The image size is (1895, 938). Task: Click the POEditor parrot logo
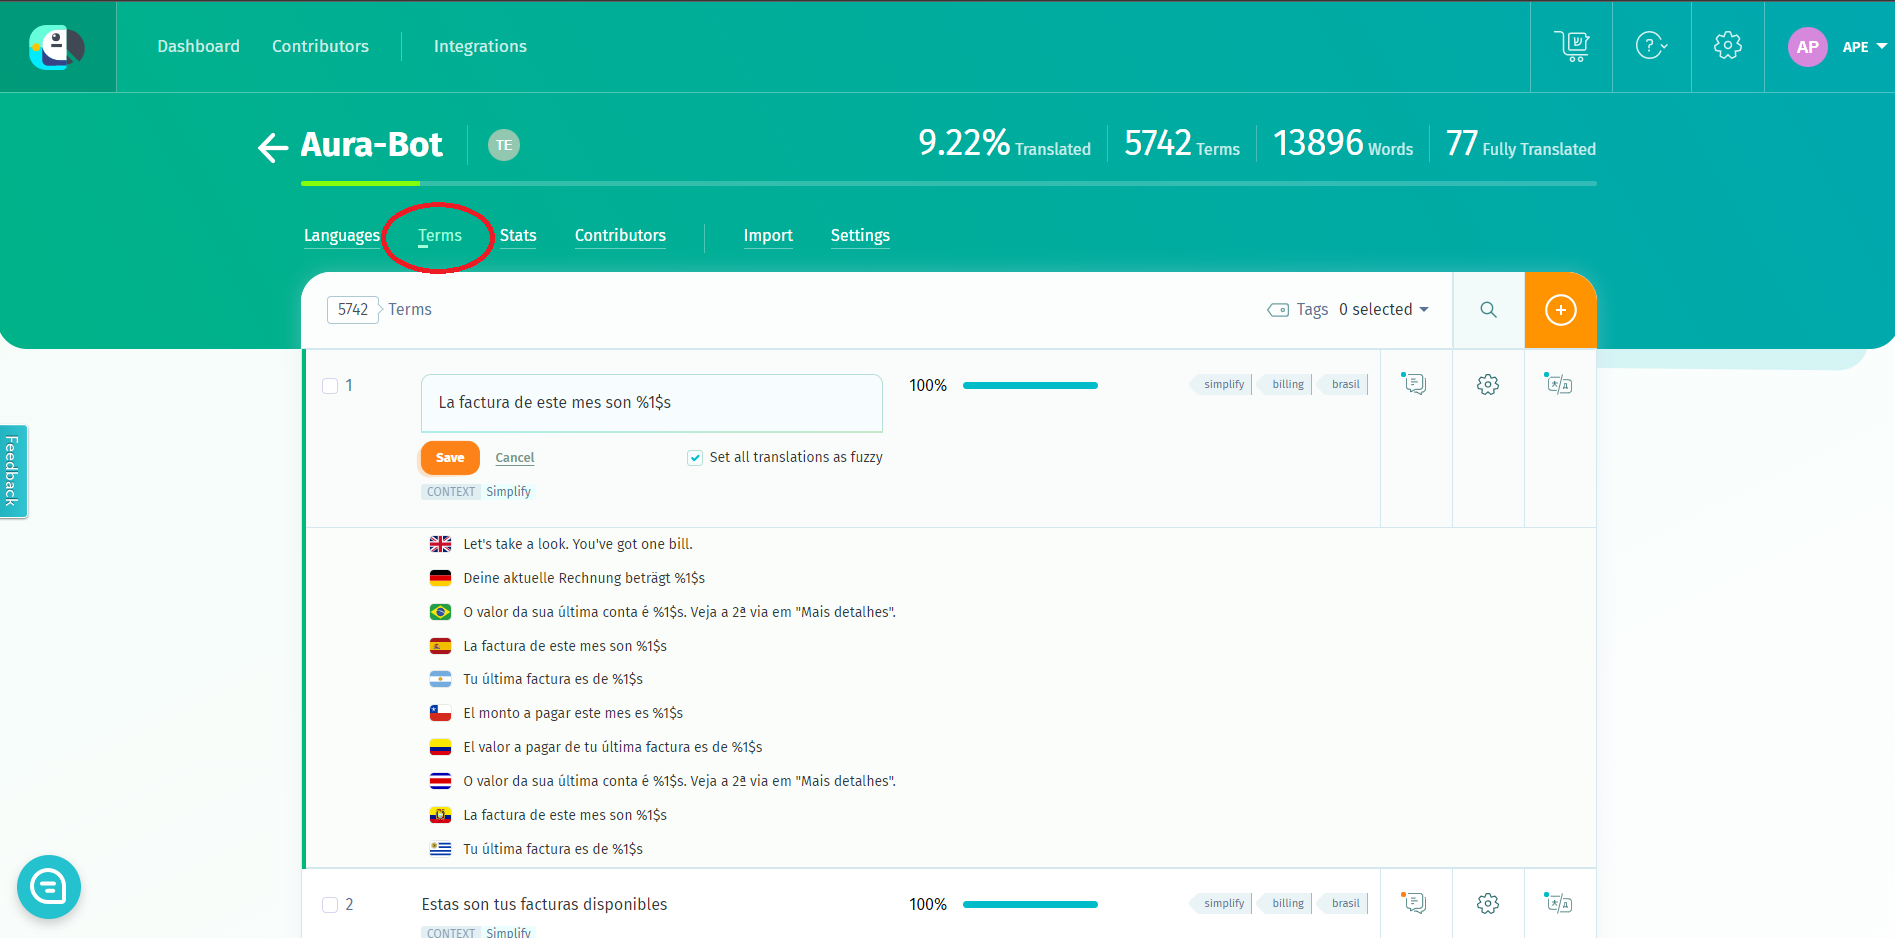click(x=57, y=47)
